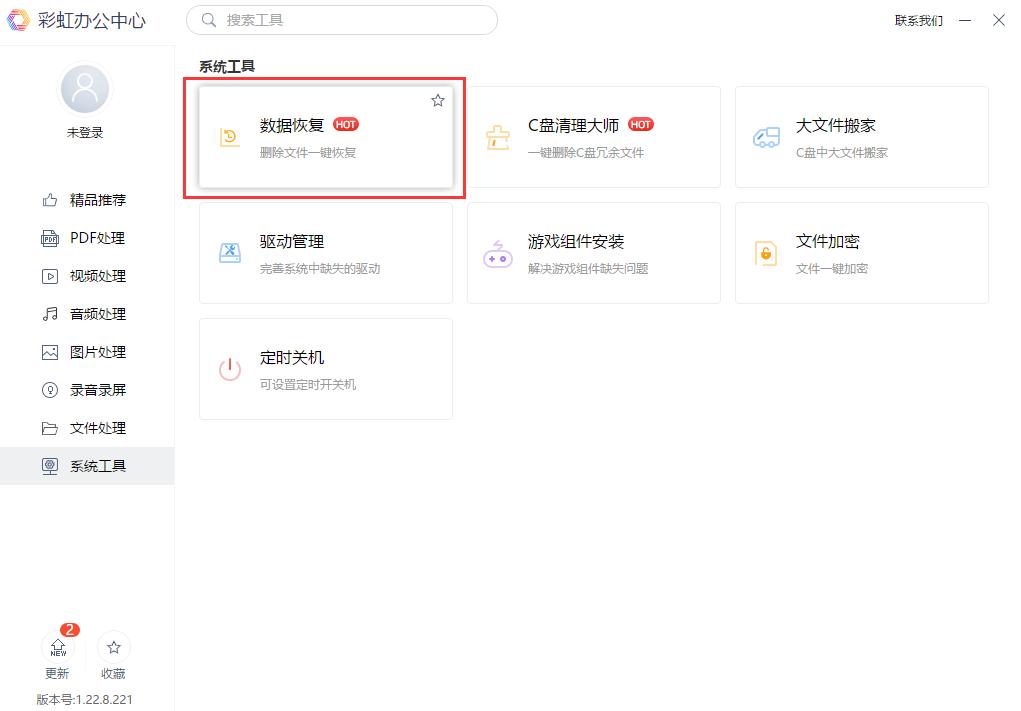Click the 未登录 login text
This screenshot has width=1021, height=711.
[85, 131]
